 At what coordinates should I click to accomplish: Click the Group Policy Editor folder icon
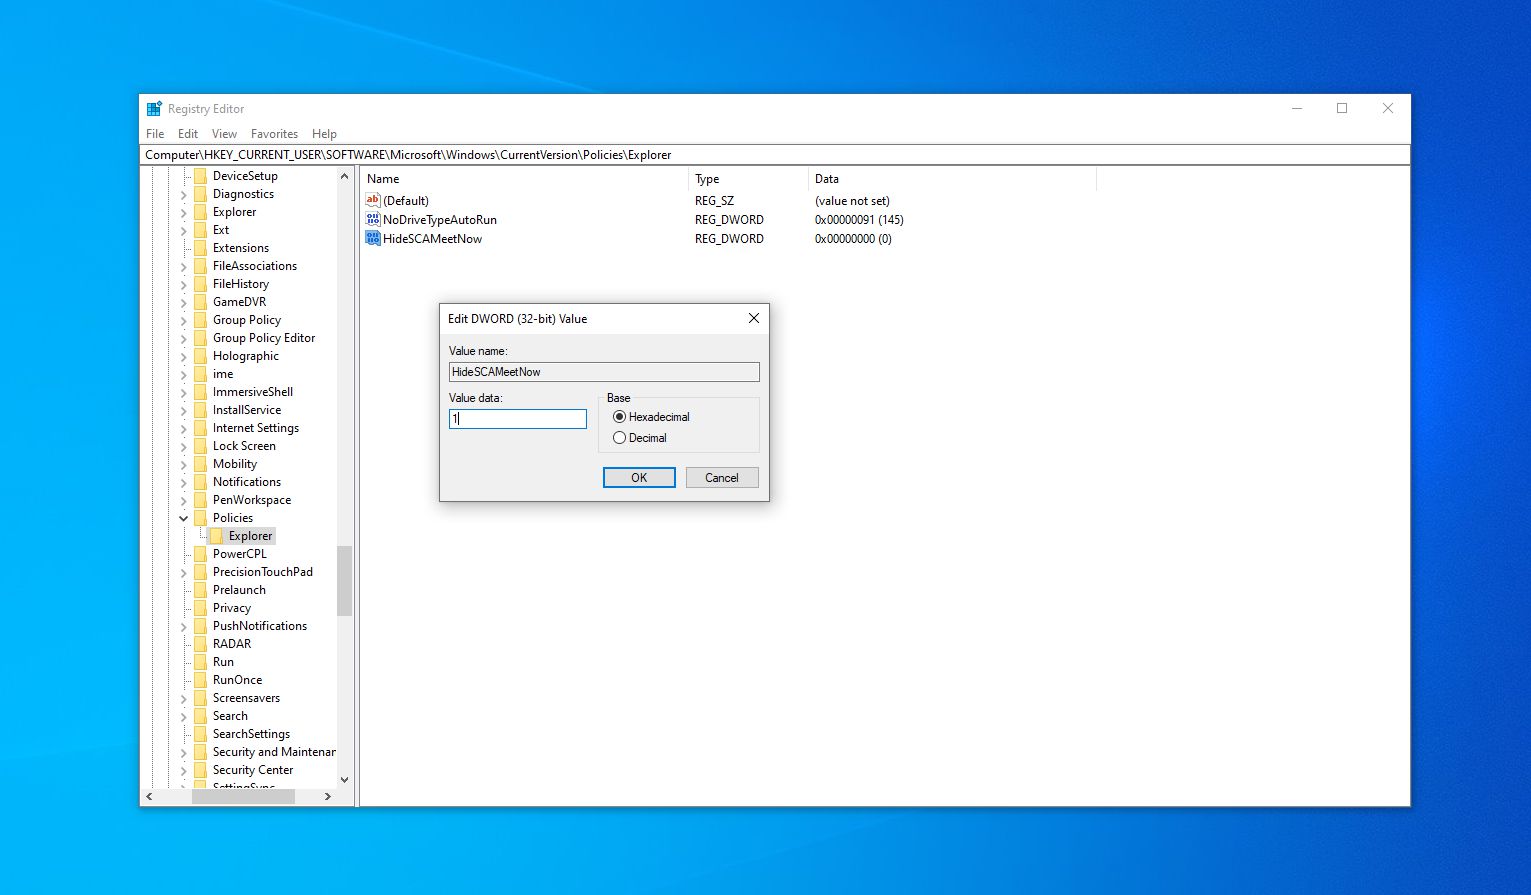200,338
